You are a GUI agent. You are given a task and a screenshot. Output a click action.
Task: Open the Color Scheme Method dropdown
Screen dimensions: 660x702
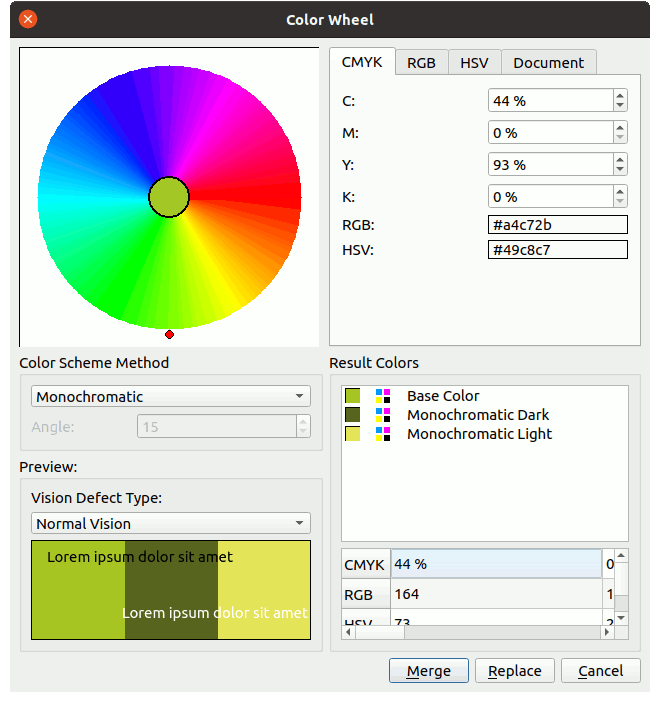pos(171,397)
